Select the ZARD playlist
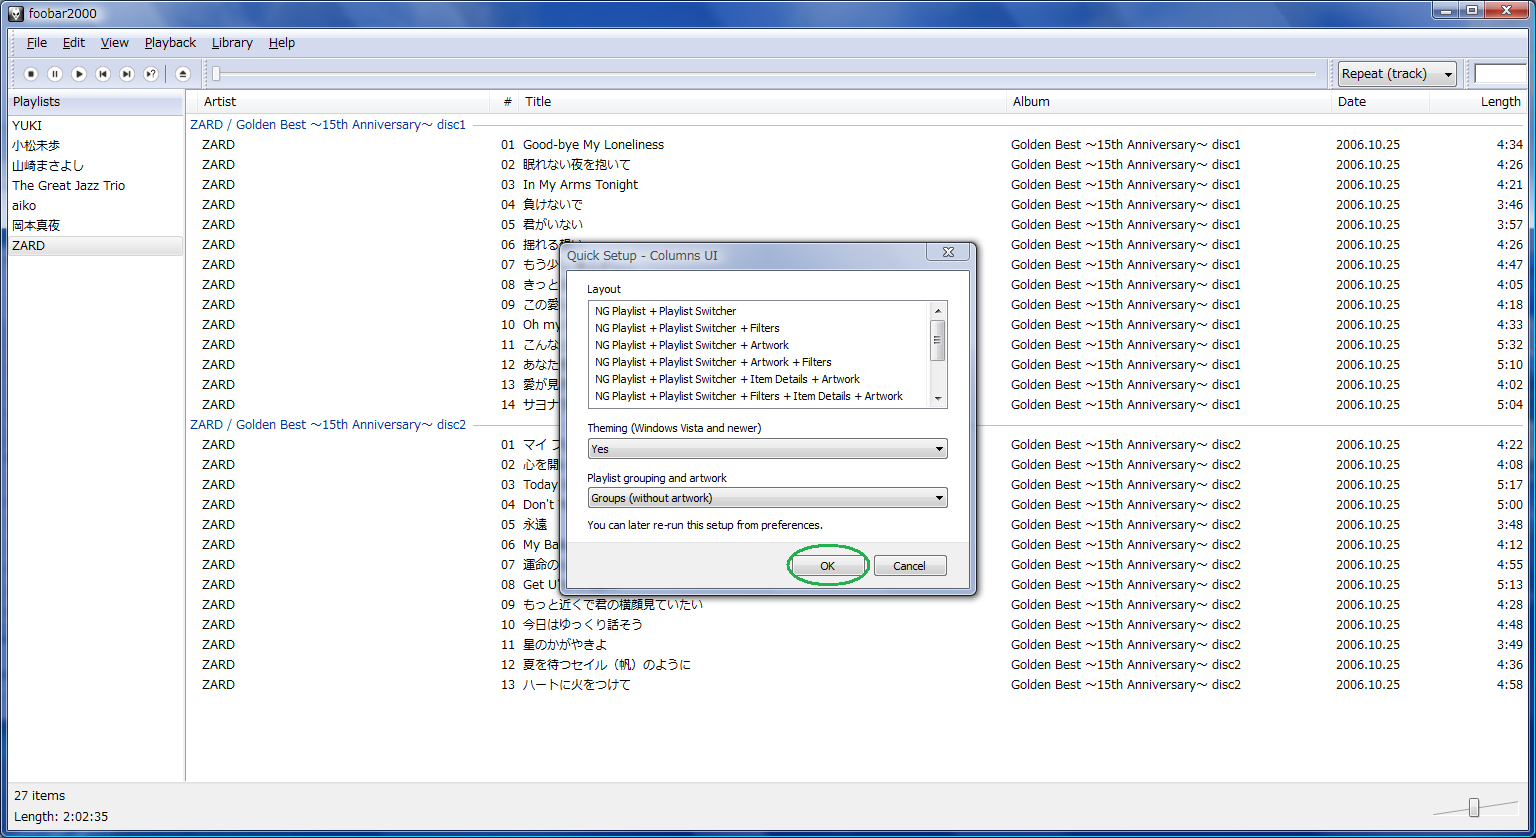The height and width of the screenshot is (838, 1536). click(x=95, y=246)
